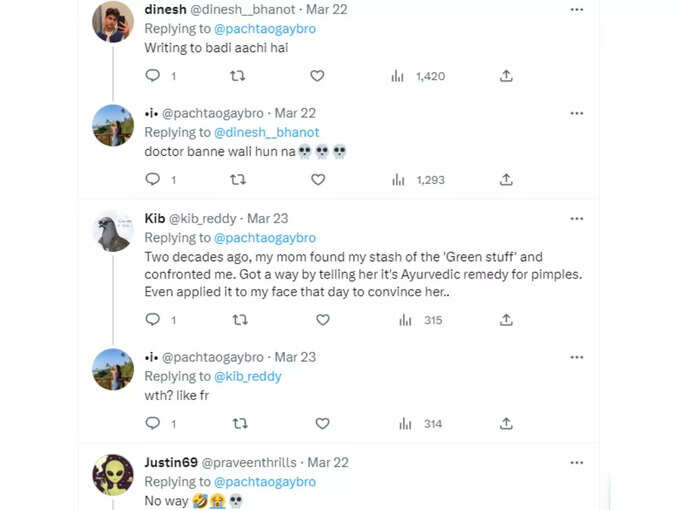Open more options menu on Kib's tweet

click(576, 219)
